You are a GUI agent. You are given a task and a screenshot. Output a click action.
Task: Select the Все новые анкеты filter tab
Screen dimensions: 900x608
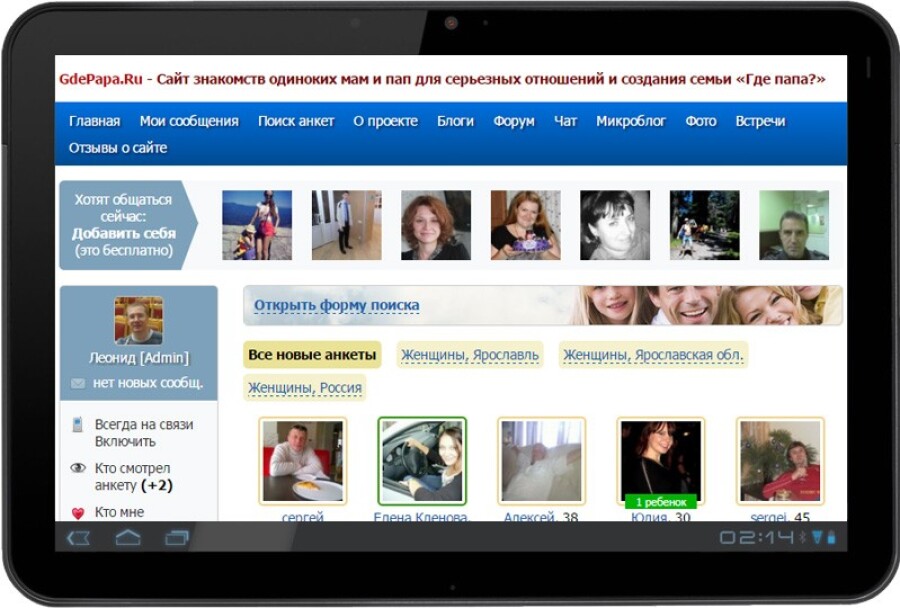coord(312,355)
